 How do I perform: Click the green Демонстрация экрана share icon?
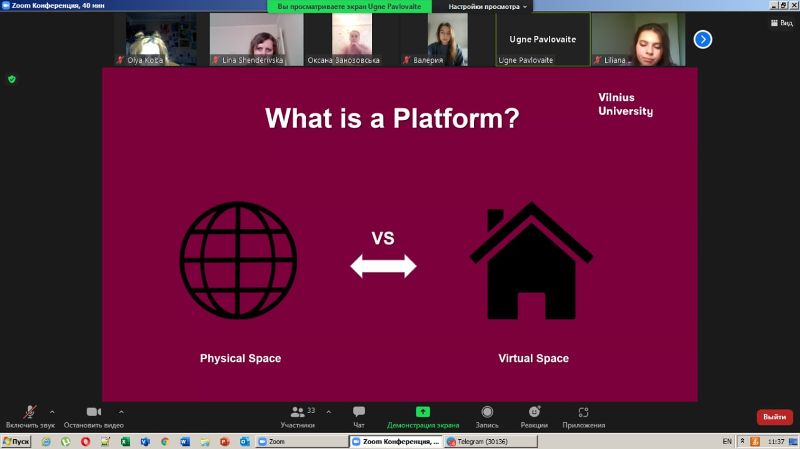point(423,411)
